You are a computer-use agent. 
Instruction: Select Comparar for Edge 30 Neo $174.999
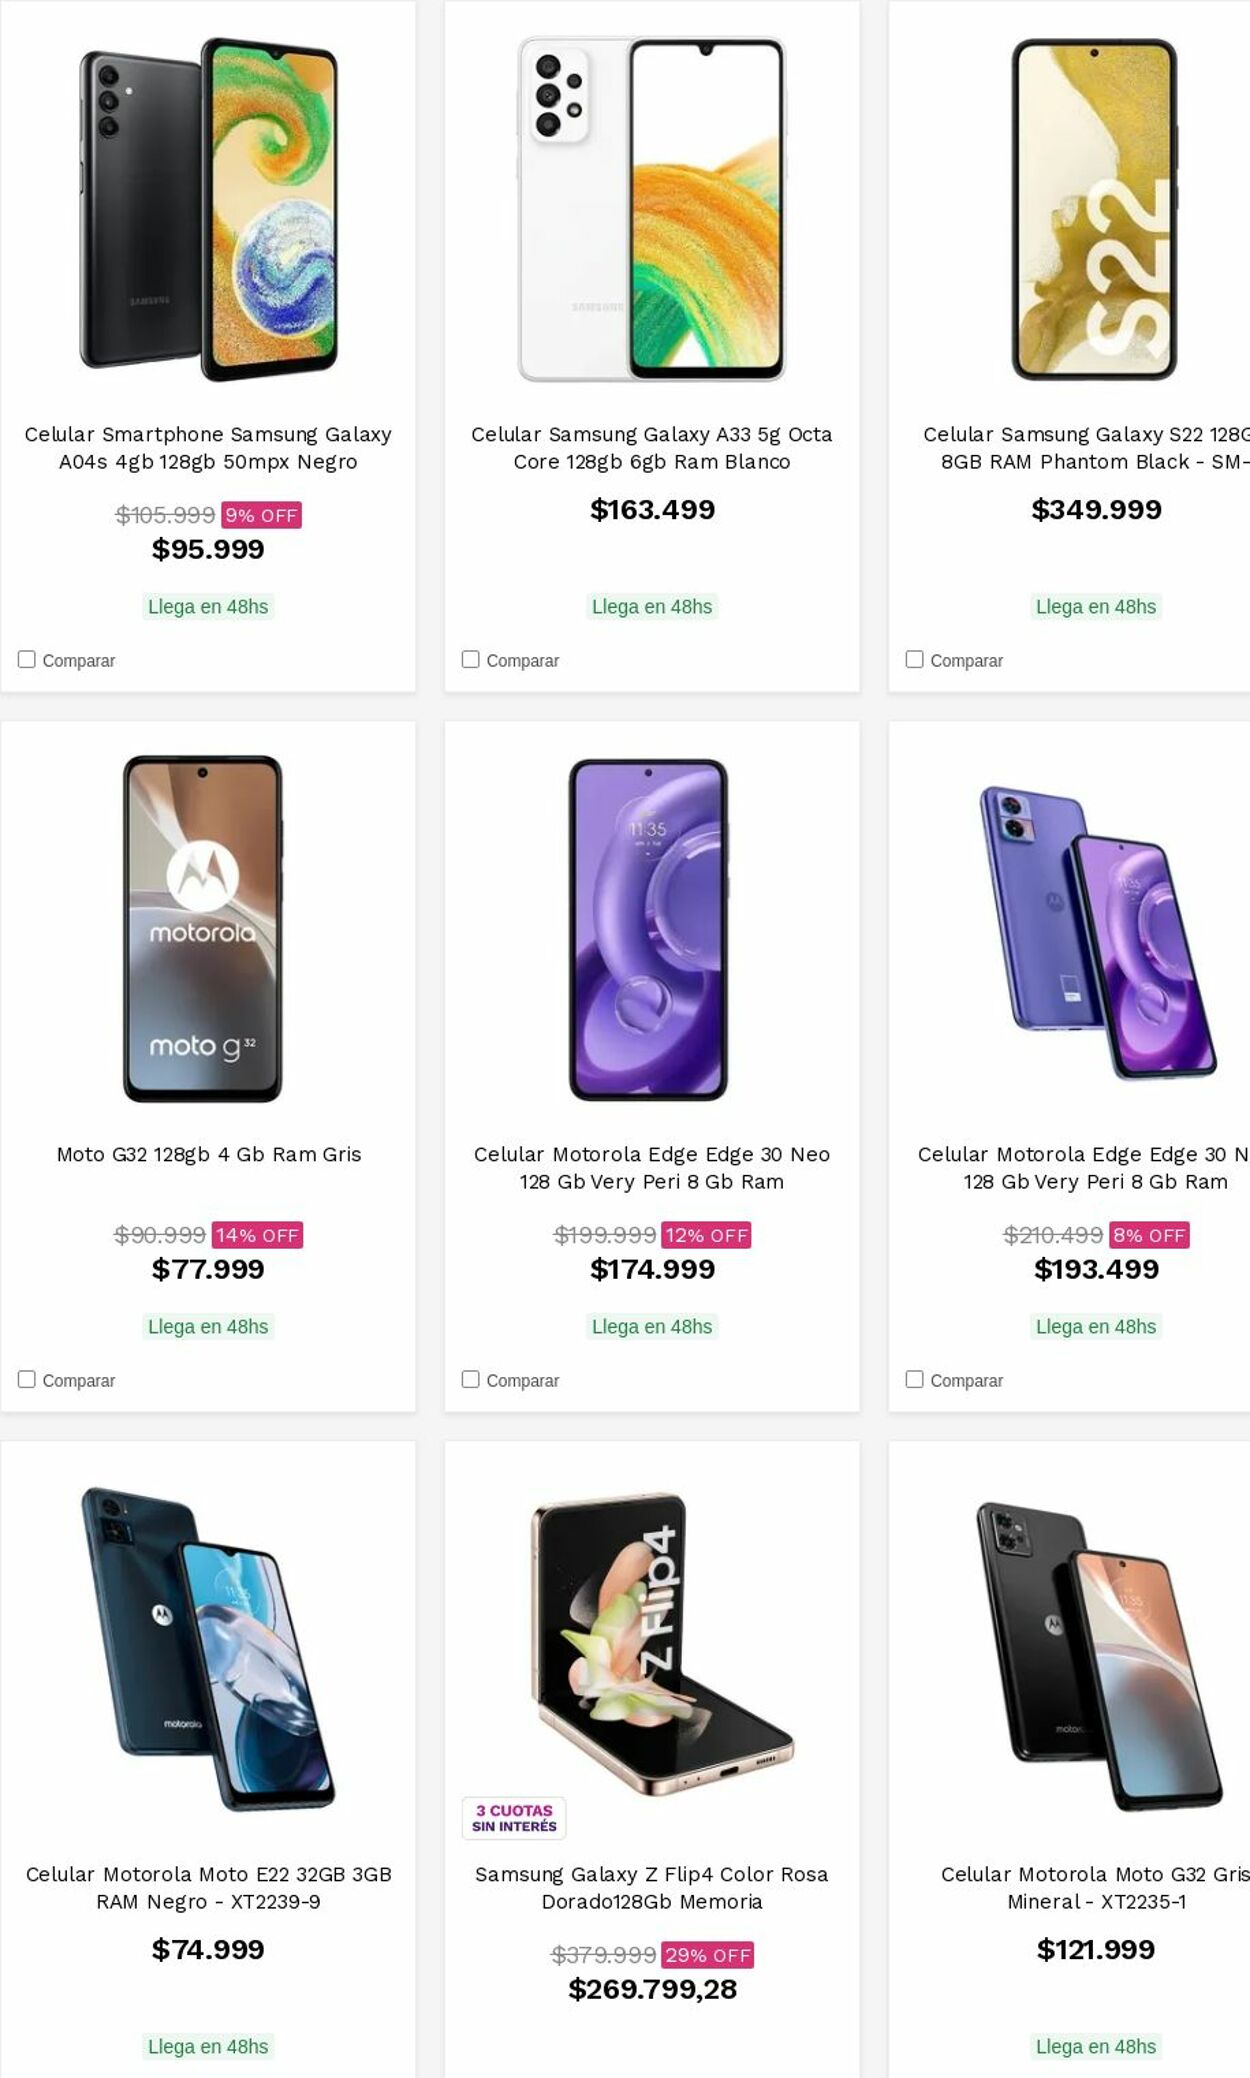click(471, 1379)
